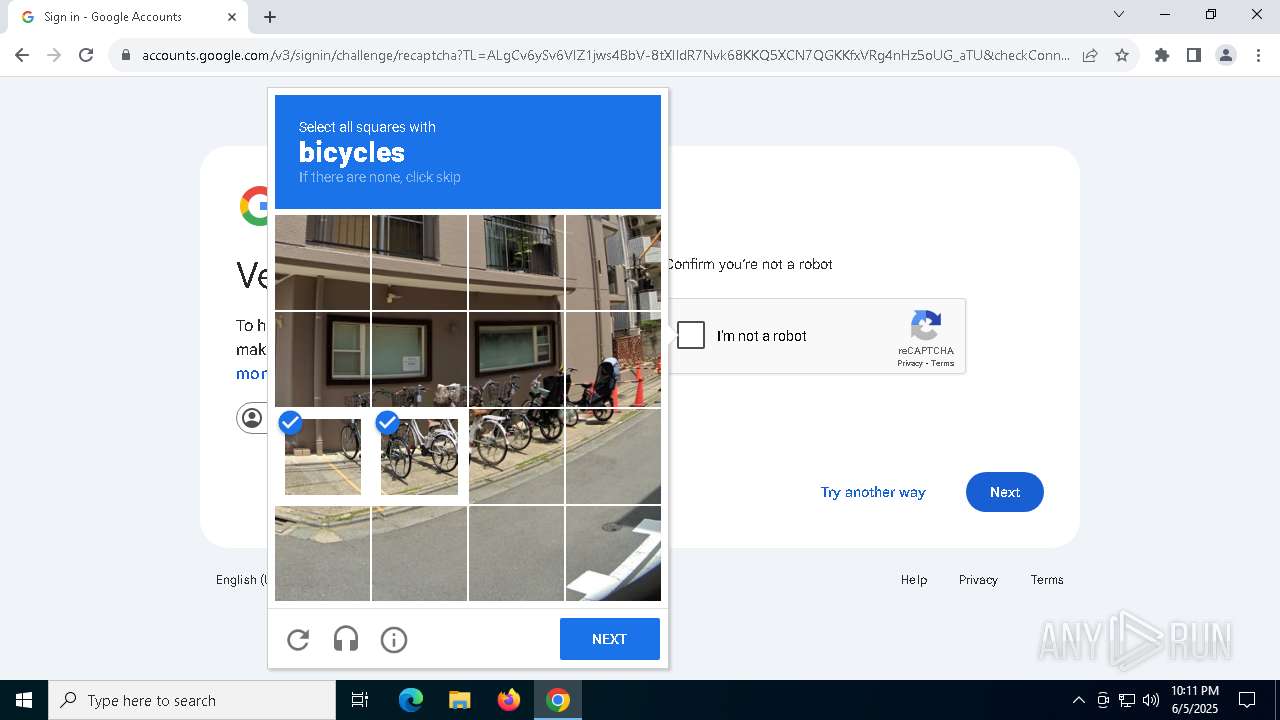Select tile with bicycles beside orange cones

[613, 359]
